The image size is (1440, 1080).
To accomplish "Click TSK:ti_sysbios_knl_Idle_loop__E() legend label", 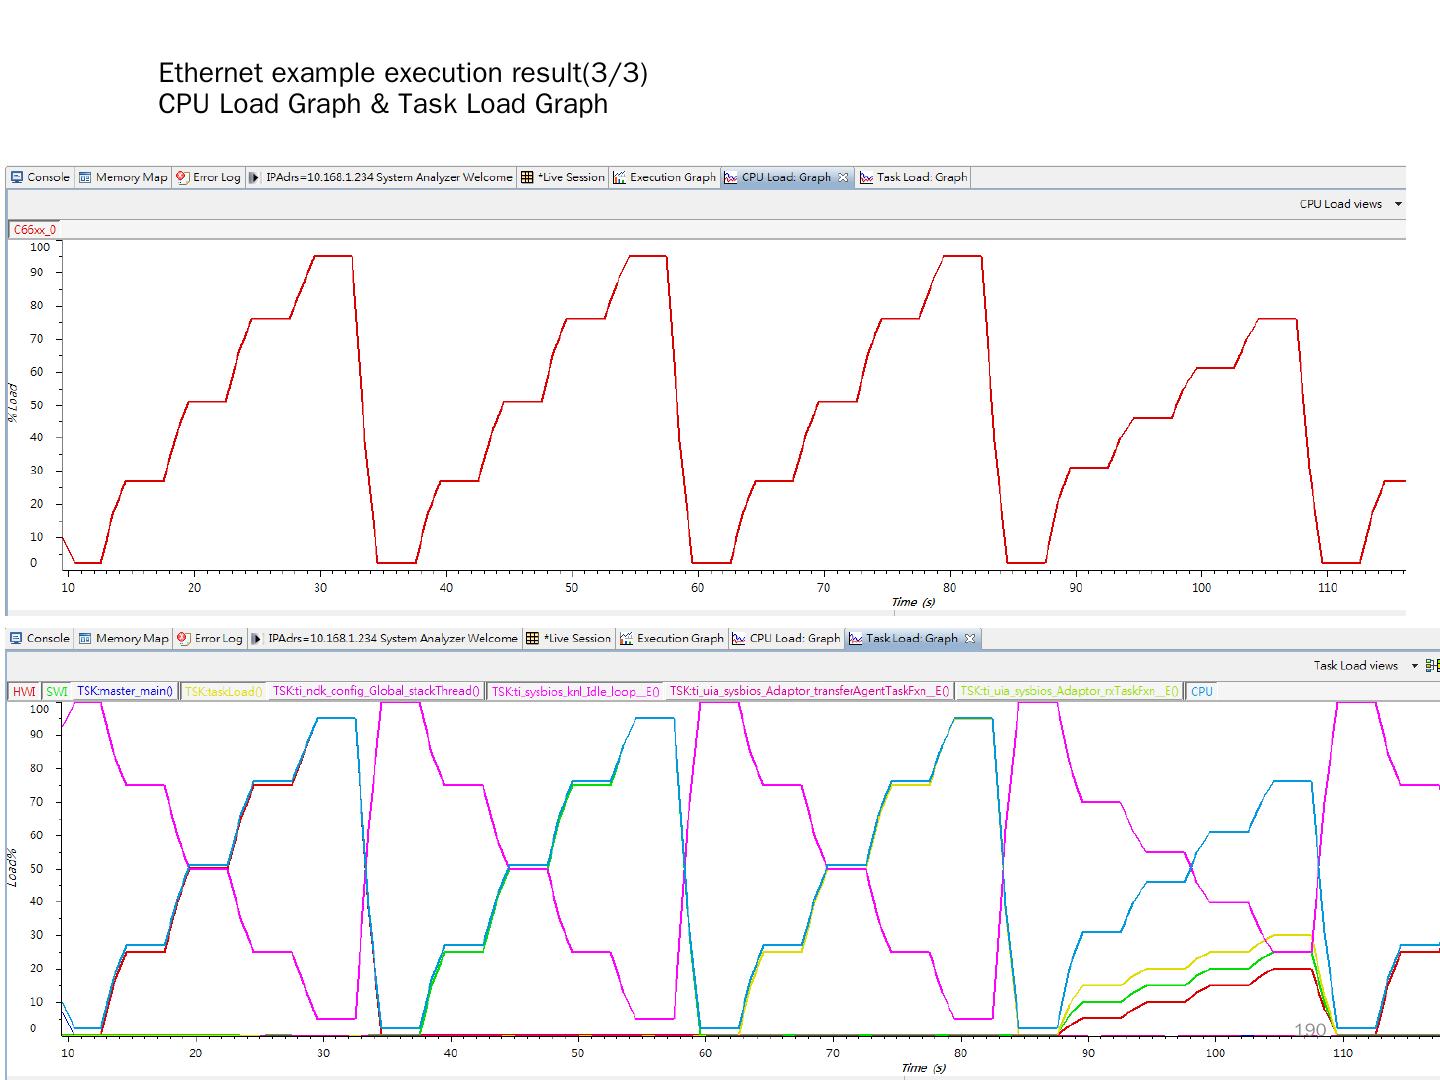I will point(575,691).
